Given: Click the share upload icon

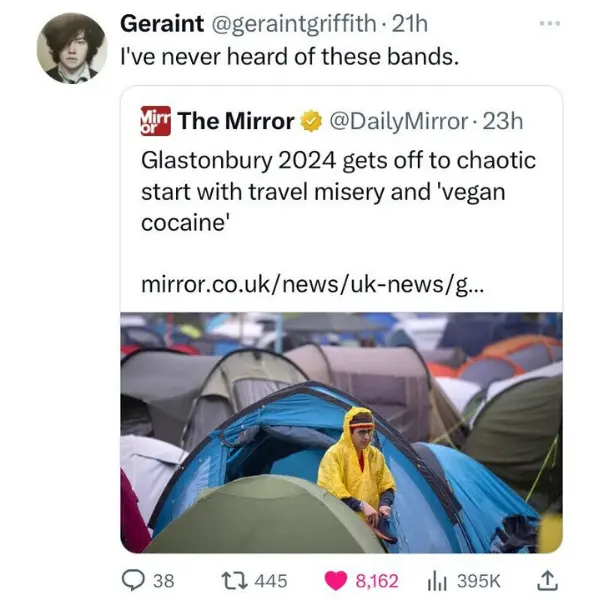Looking at the screenshot, I should pos(549,579).
